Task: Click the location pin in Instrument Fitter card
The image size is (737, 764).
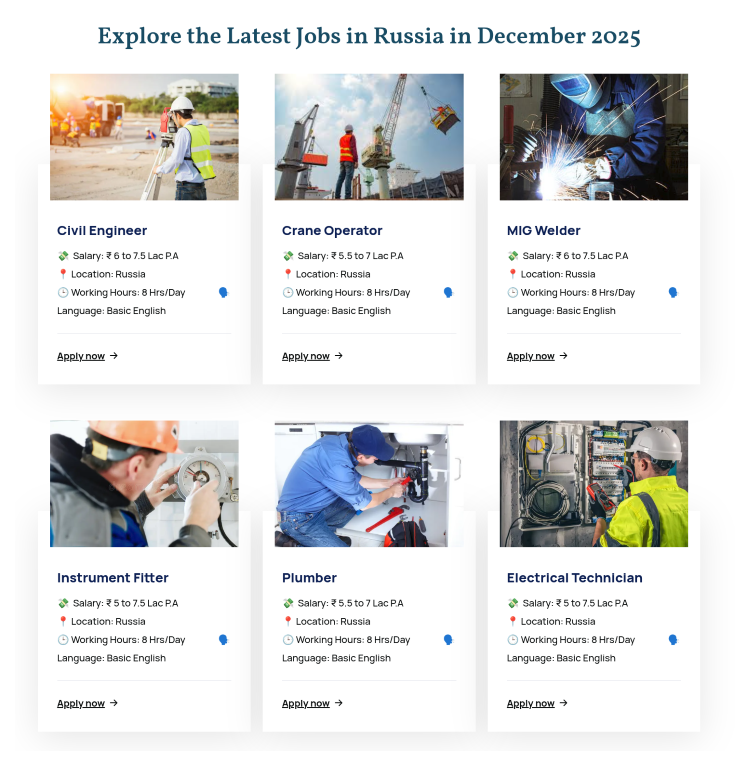Action: [63, 622]
